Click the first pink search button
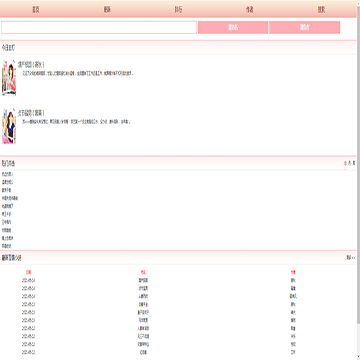The image size is (360, 360). (233, 27)
